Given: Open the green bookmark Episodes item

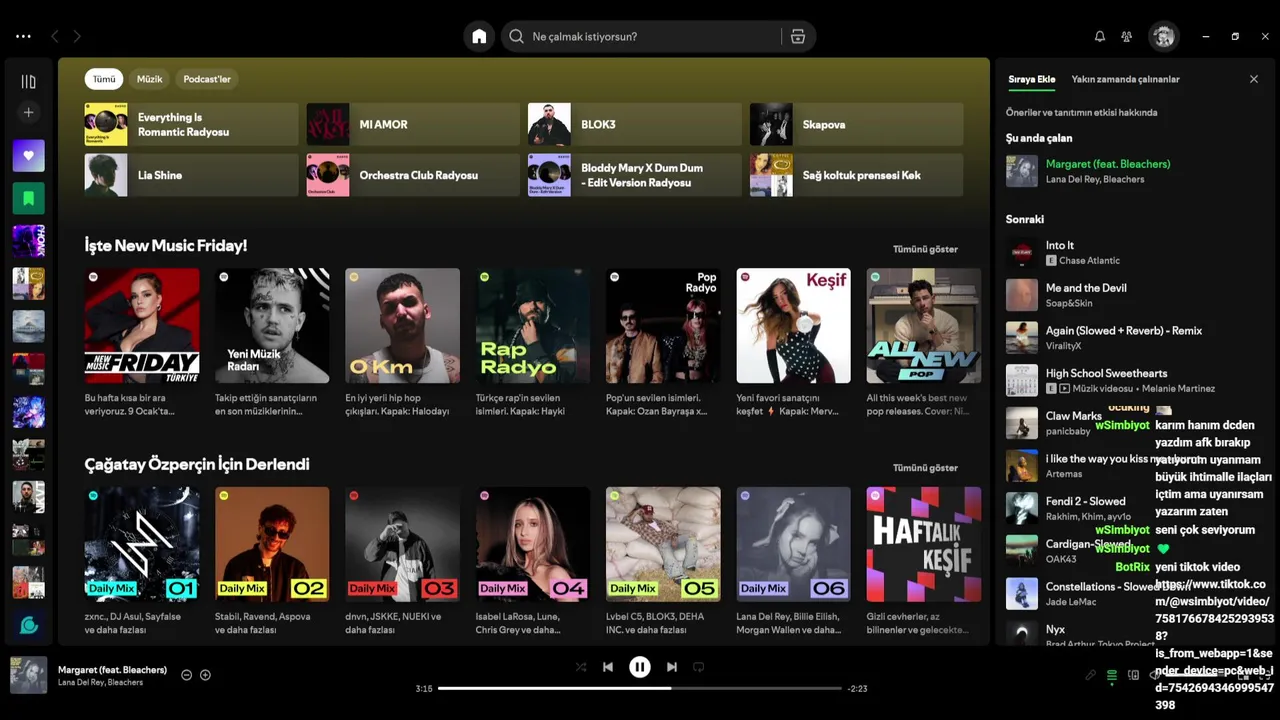Looking at the screenshot, I should point(28,198).
